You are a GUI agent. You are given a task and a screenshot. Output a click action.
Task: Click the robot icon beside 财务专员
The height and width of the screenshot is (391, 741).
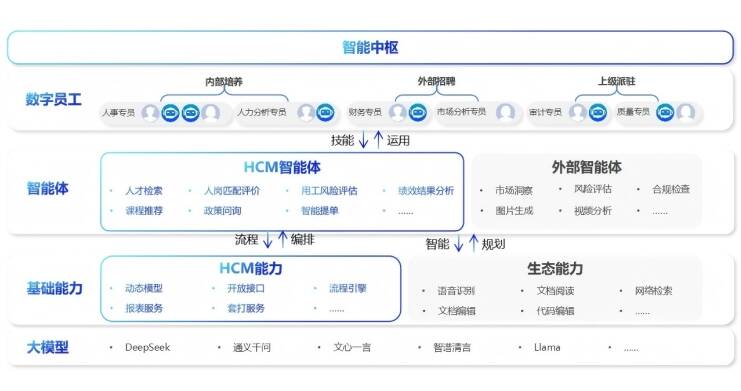pyautogui.click(x=417, y=113)
